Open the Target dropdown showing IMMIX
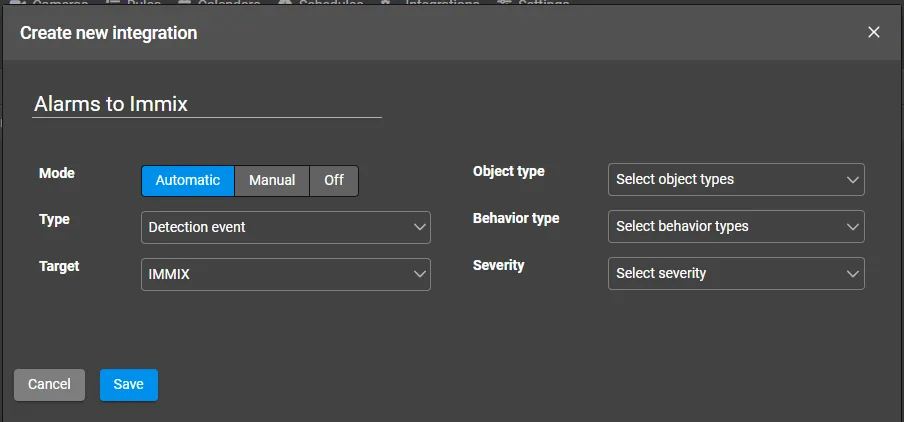 286,274
